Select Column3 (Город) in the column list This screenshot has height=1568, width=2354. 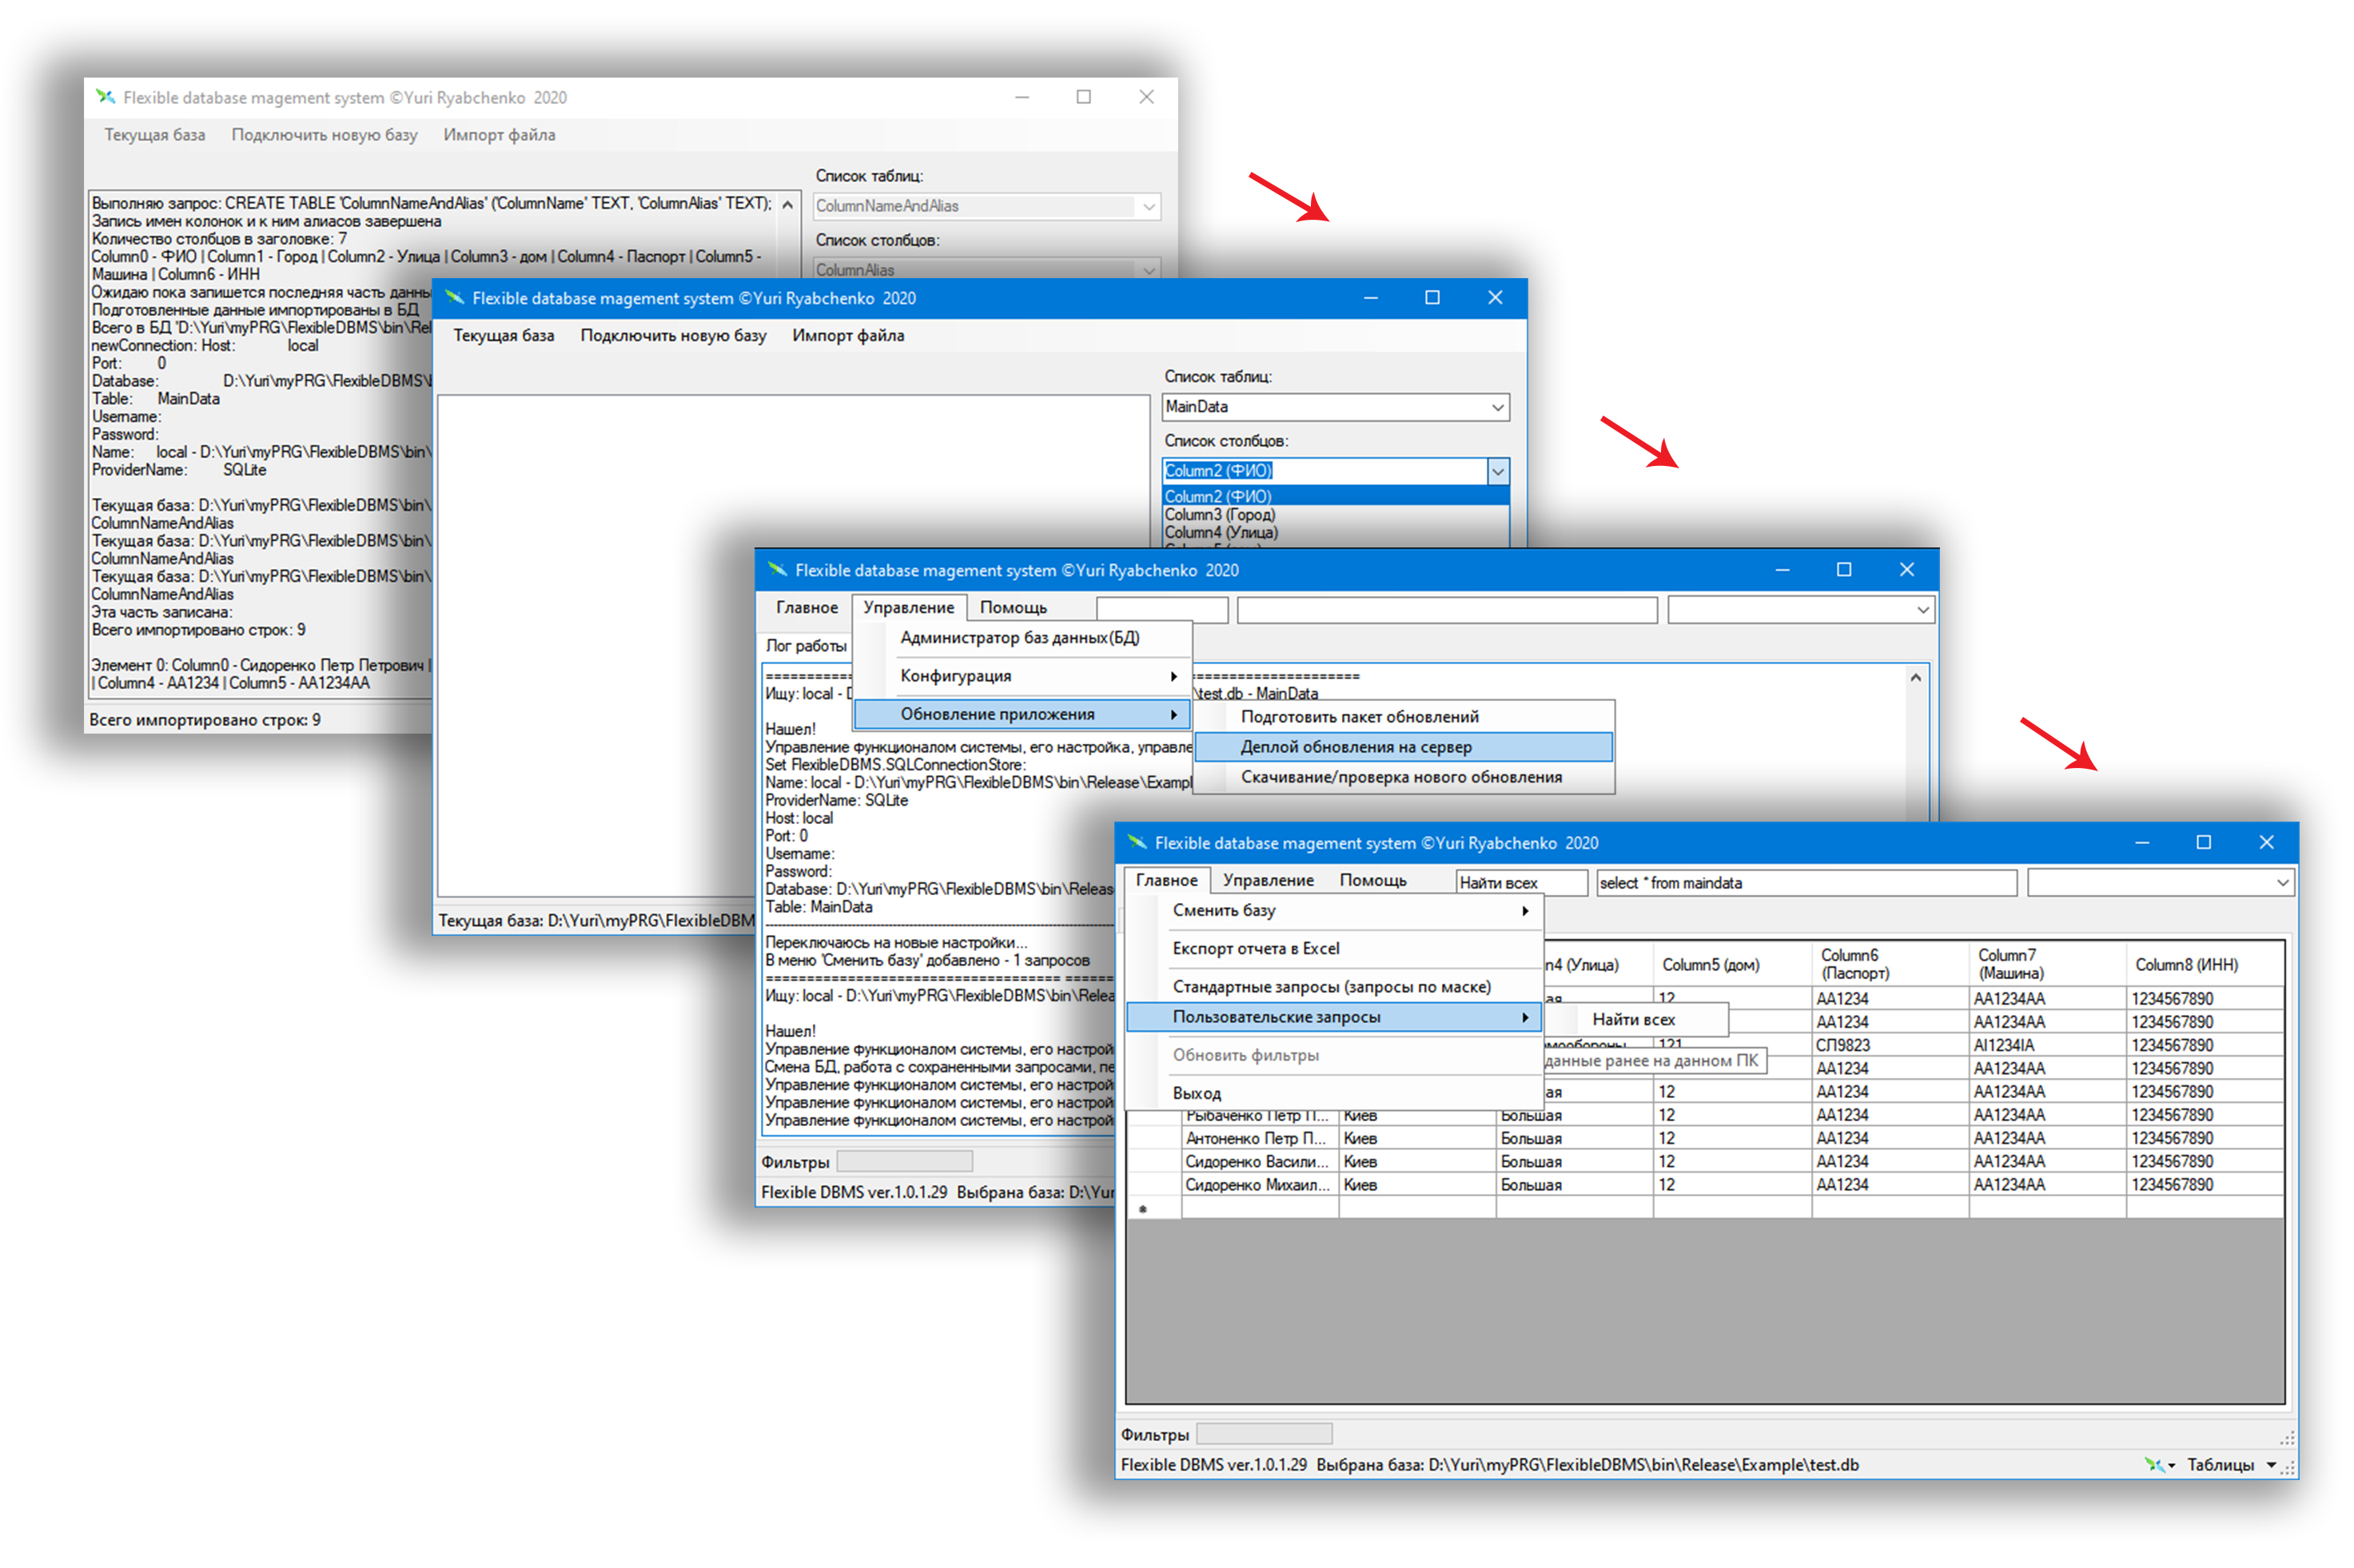coord(1335,515)
